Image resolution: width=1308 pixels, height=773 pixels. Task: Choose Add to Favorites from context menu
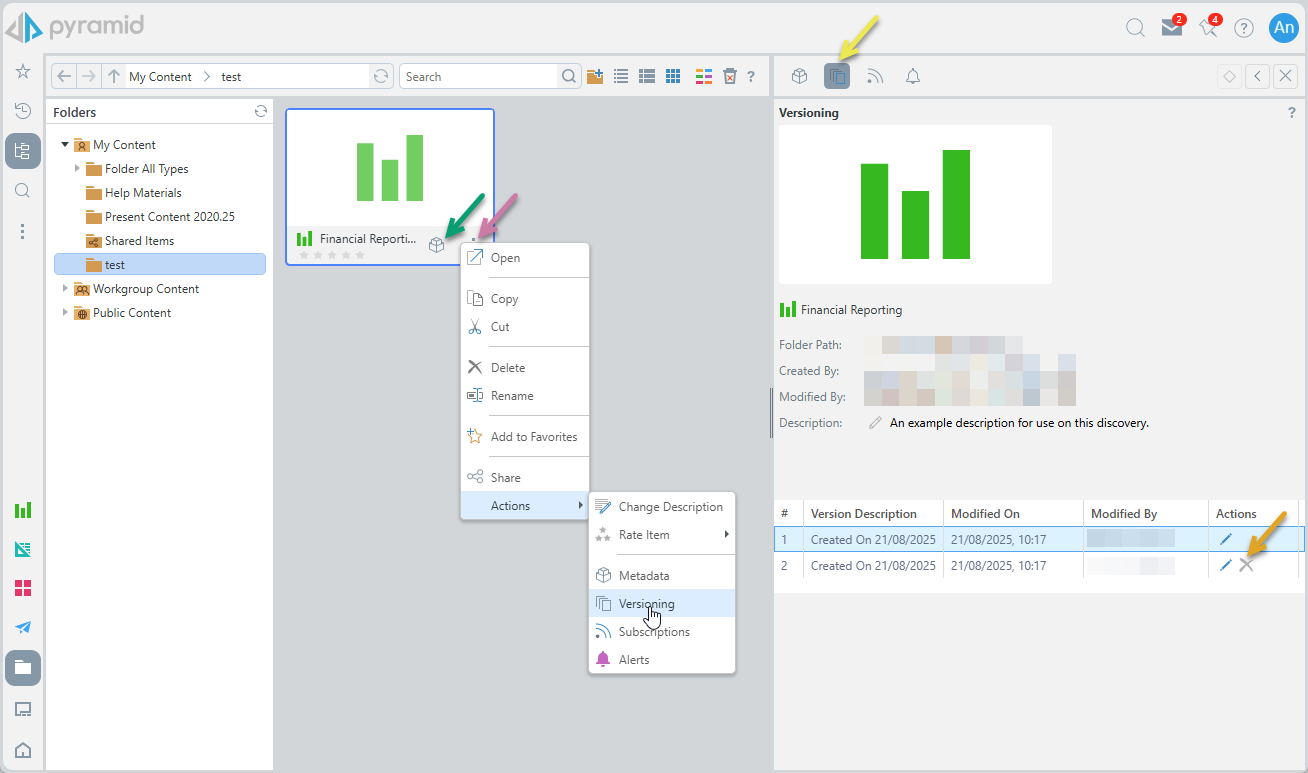[533, 437]
